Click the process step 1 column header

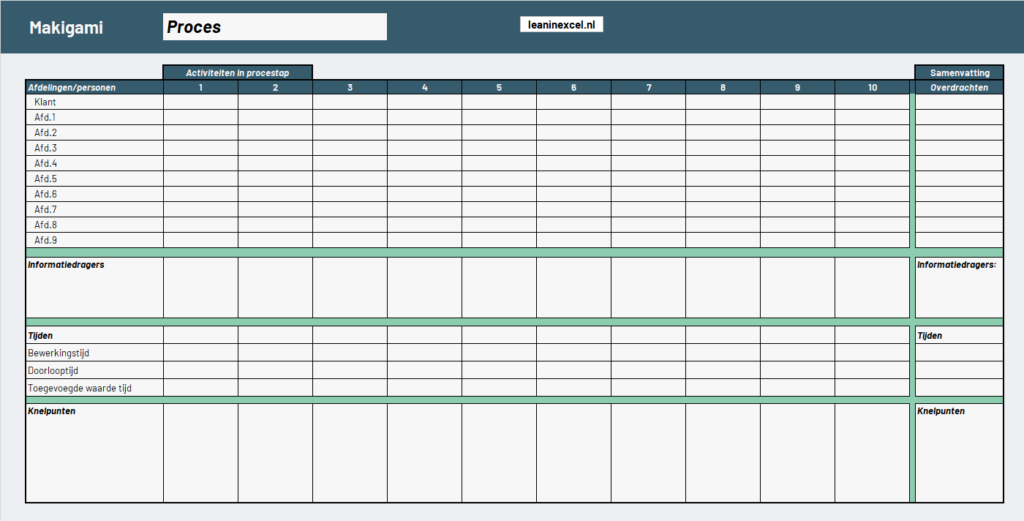coord(200,87)
